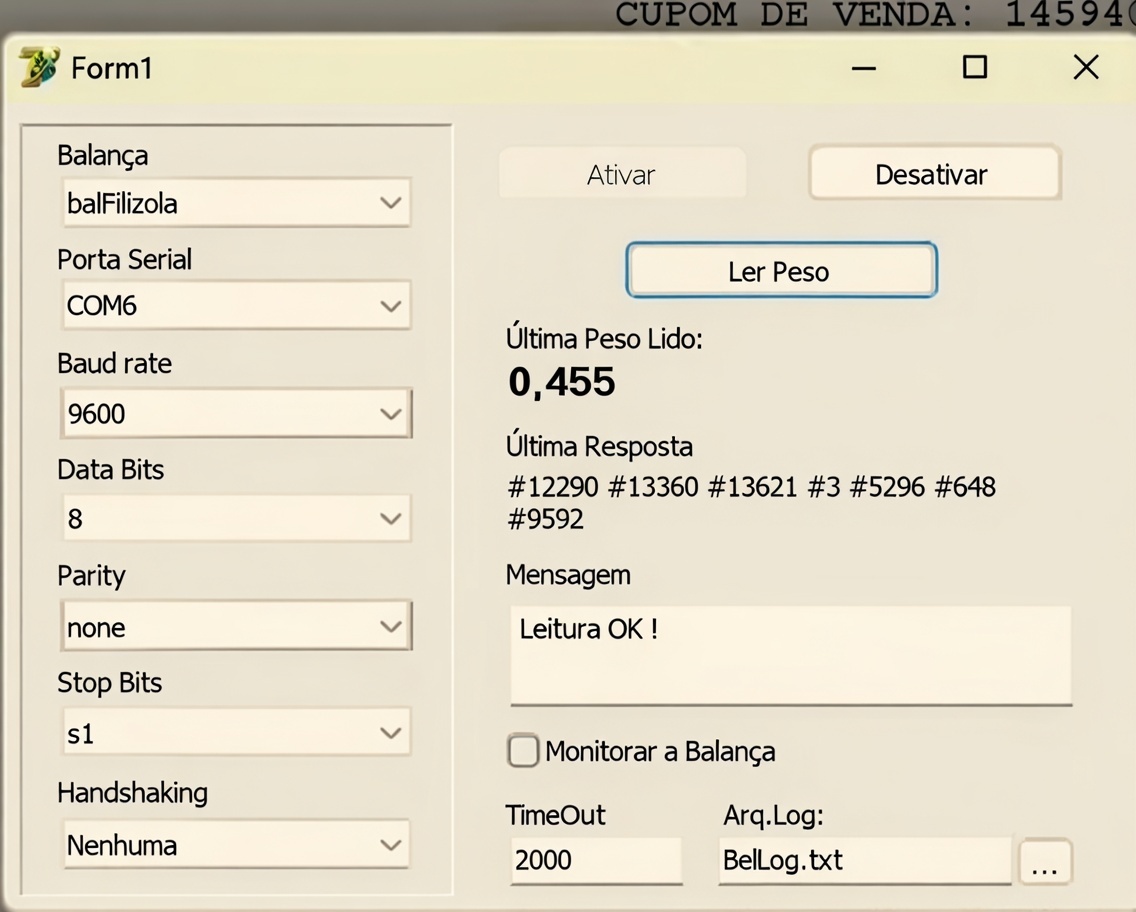Click the Form1 title bar text
The height and width of the screenshot is (912, 1136).
(x=112, y=68)
